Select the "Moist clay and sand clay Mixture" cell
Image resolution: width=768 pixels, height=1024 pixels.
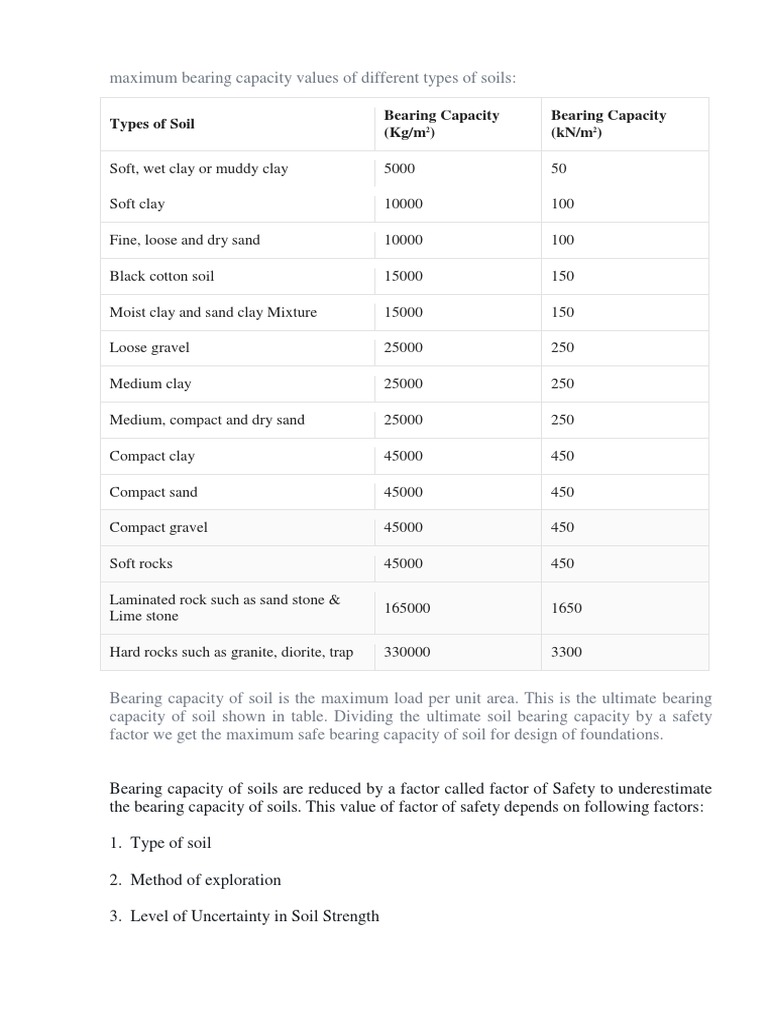pos(213,312)
